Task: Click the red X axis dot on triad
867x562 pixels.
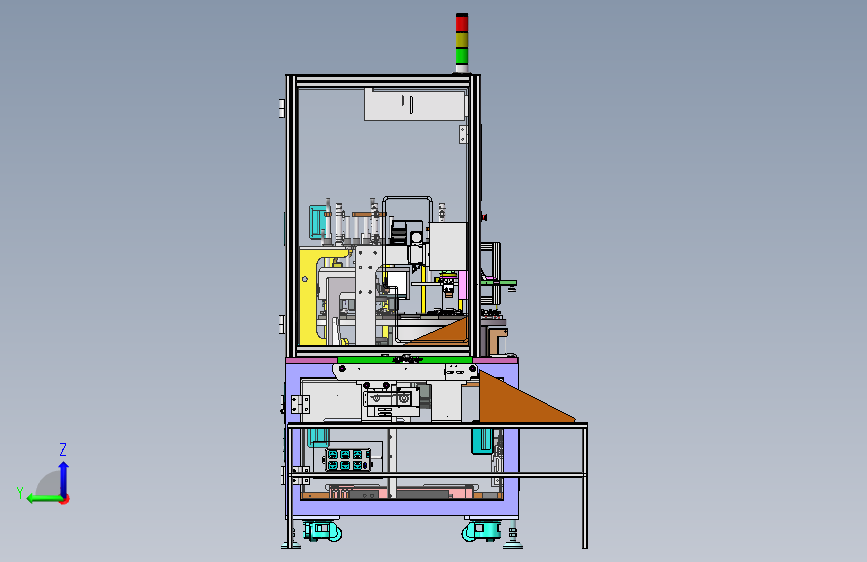Action: [65, 499]
